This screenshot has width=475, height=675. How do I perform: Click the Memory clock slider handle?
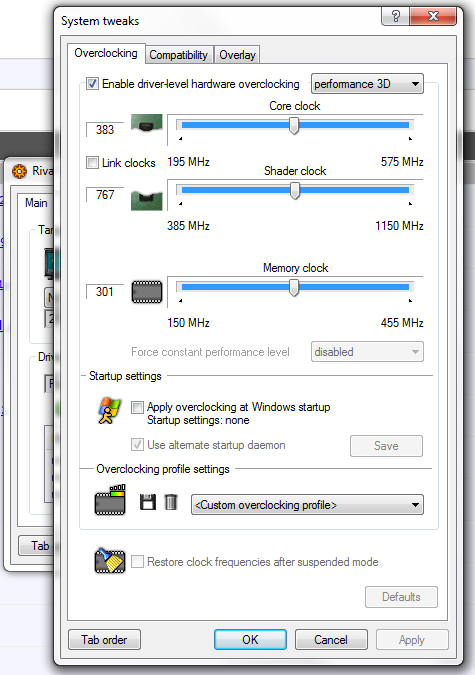(x=294, y=288)
